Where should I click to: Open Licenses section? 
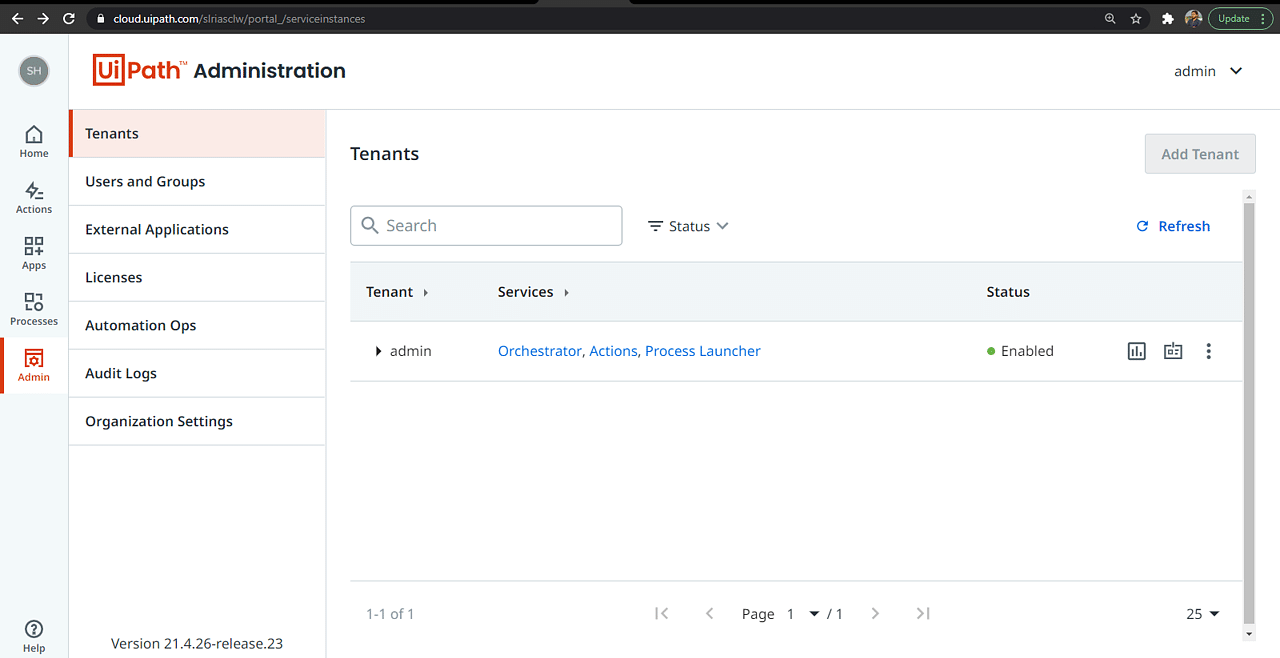coord(198,277)
